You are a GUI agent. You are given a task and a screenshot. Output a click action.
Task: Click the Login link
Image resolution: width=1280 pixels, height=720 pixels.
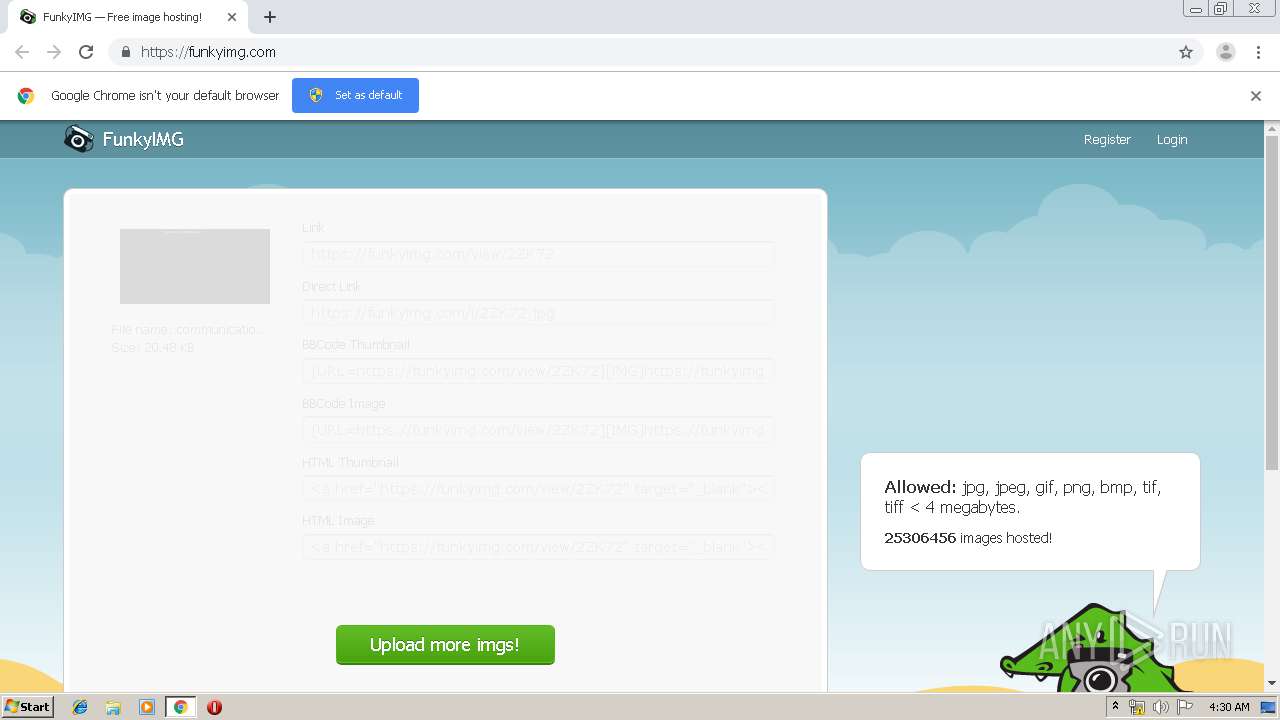pyautogui.click(x=1172, y=140)
